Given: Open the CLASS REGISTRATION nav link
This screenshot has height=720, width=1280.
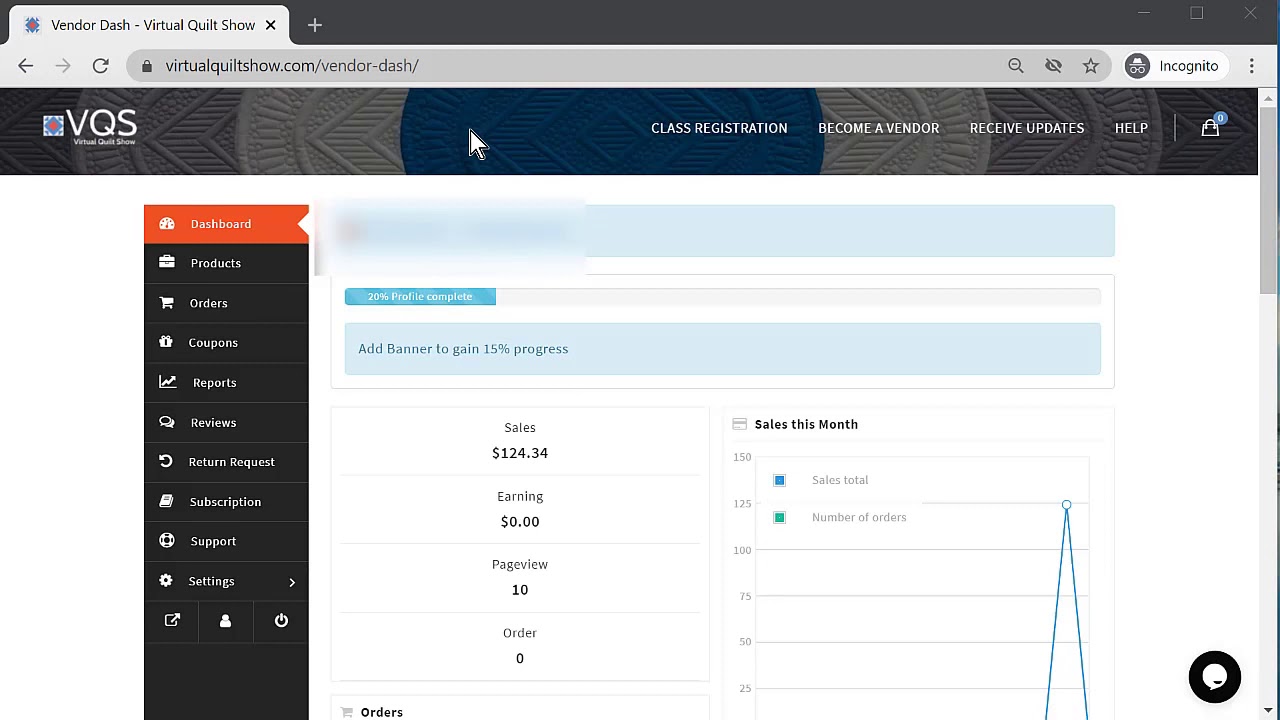Looking at the screenshot, I should tap(719, 128).
